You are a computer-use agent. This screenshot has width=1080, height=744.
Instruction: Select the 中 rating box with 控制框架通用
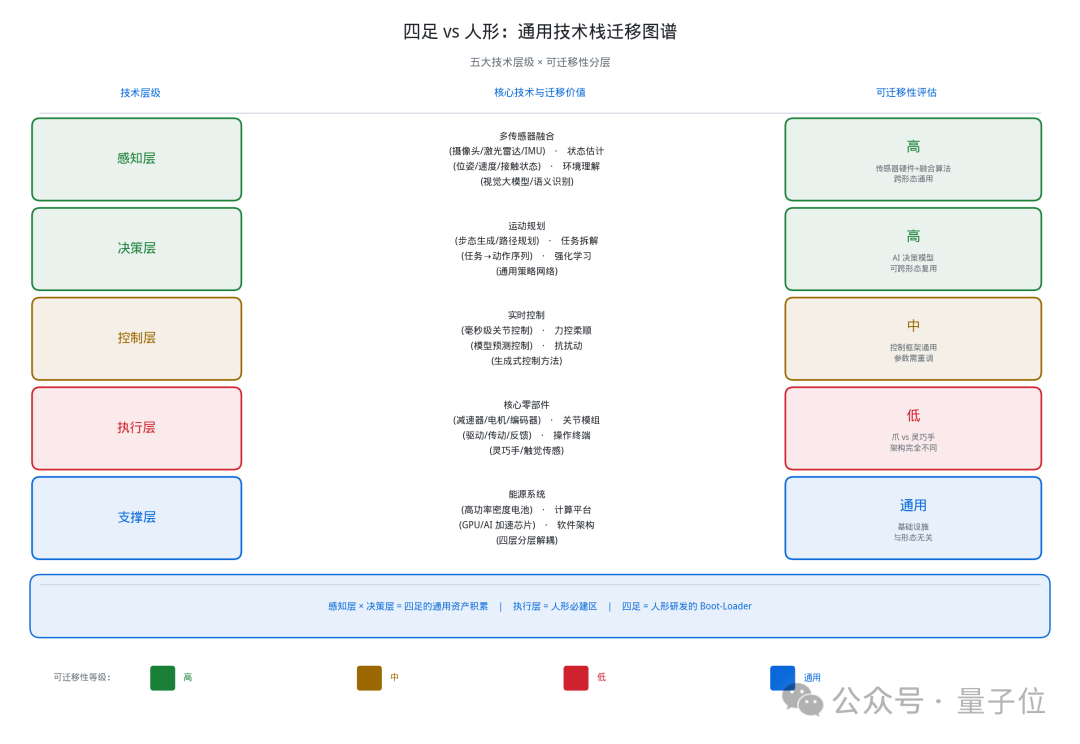[x=913, y=338]
